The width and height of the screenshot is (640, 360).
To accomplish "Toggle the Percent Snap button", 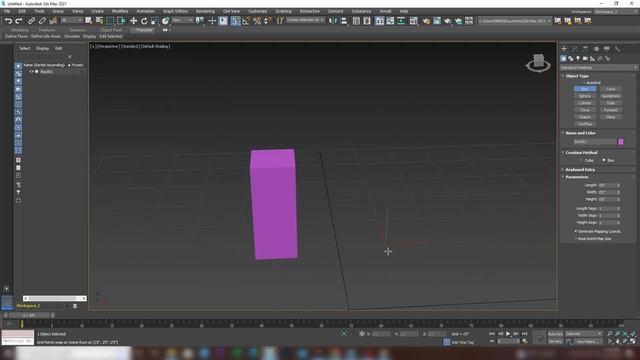I will tap(257, 21).
